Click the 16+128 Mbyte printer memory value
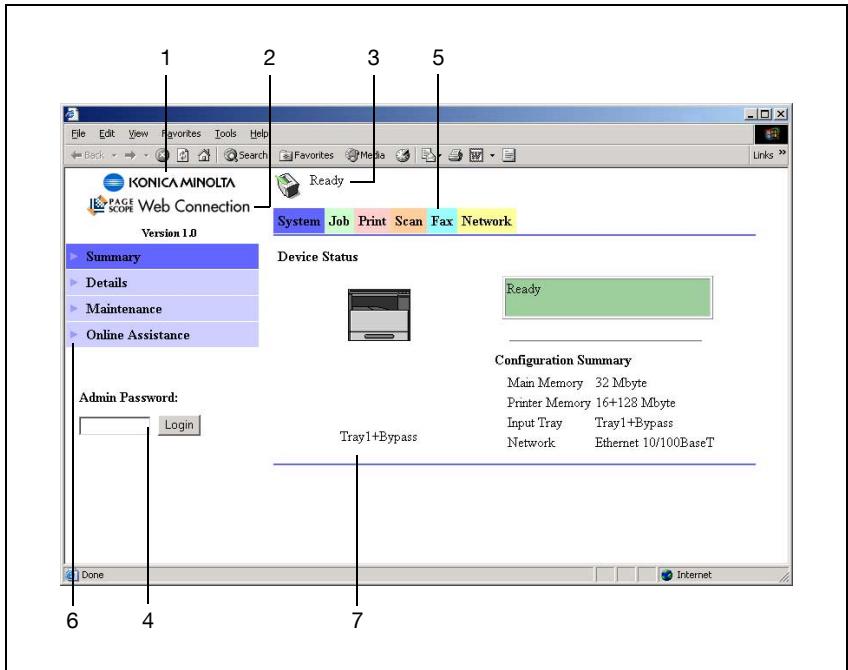This screenshot has height=670, width=848. 635,403
